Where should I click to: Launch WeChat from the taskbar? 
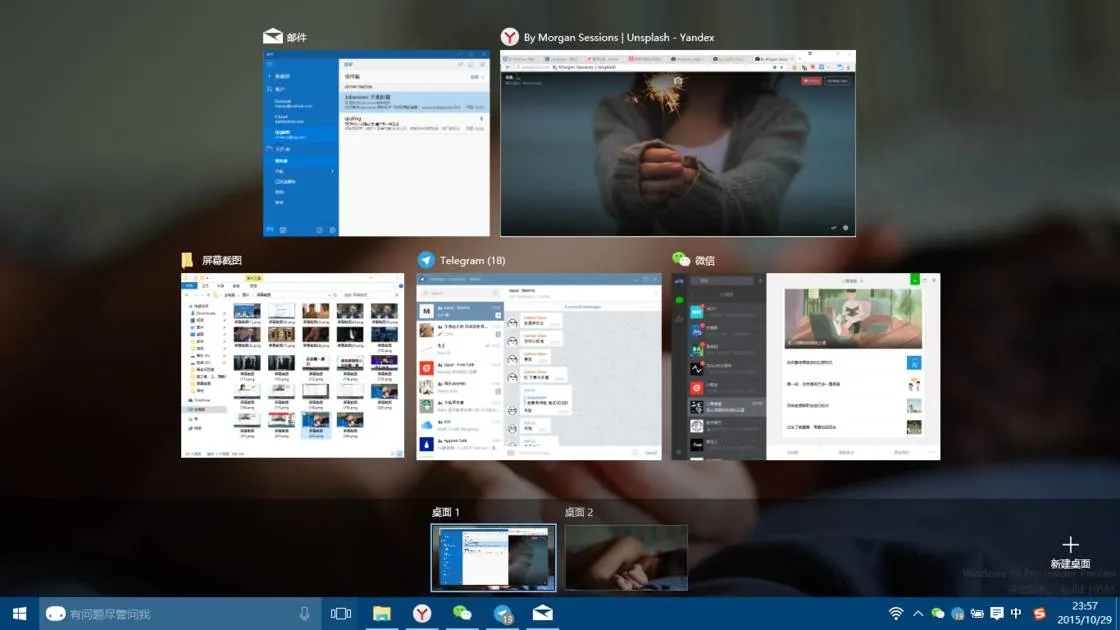462,614
